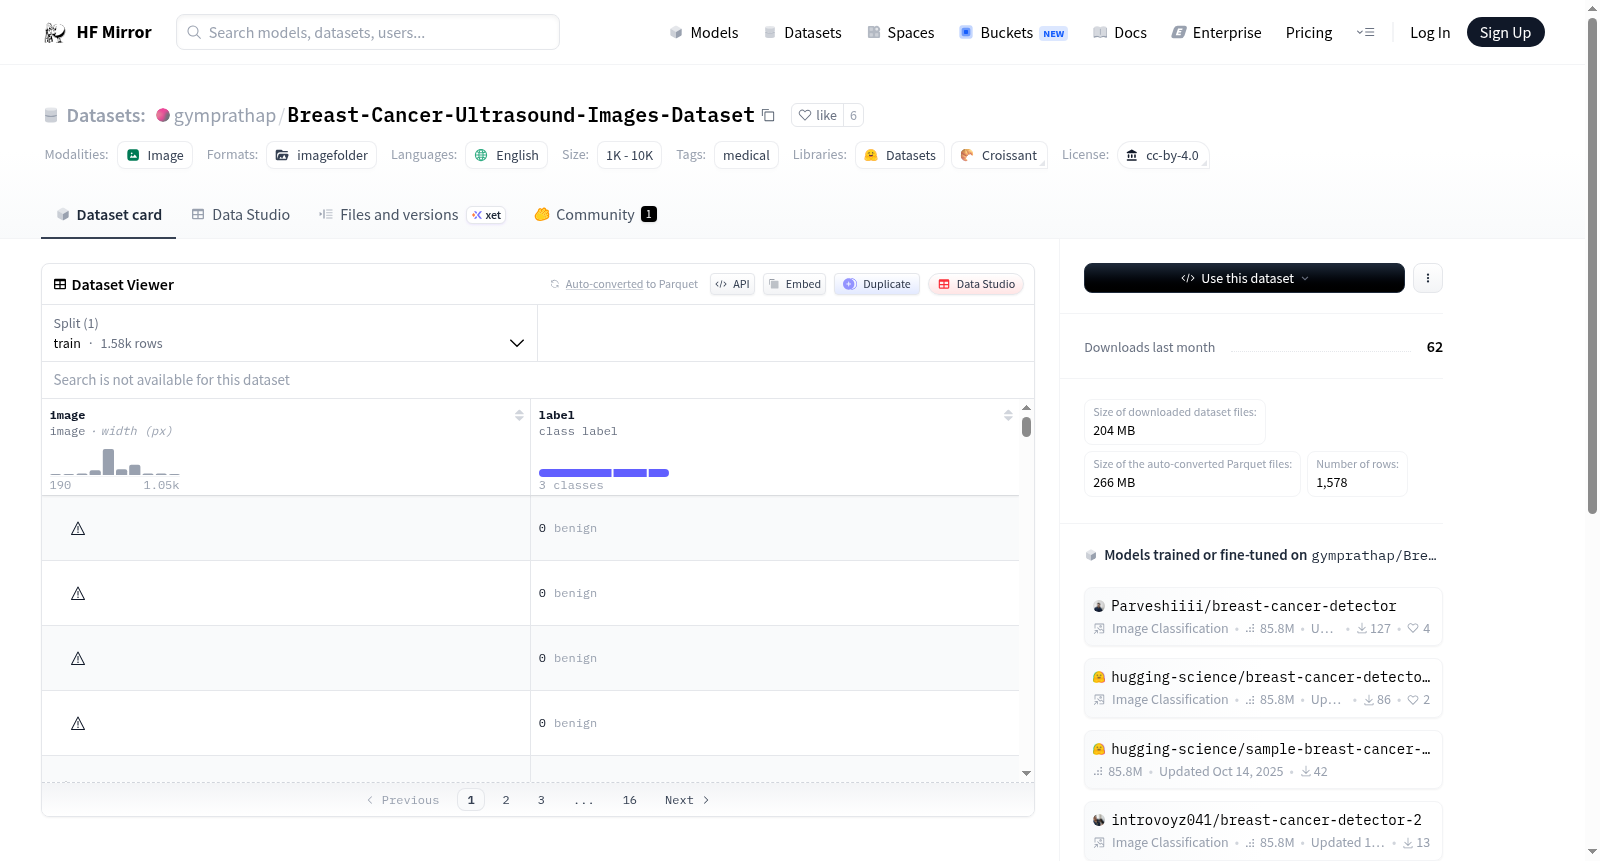Screen dimensions: 1600x861
Task: Click the Embed button
Action: click(x=795, y=284)
